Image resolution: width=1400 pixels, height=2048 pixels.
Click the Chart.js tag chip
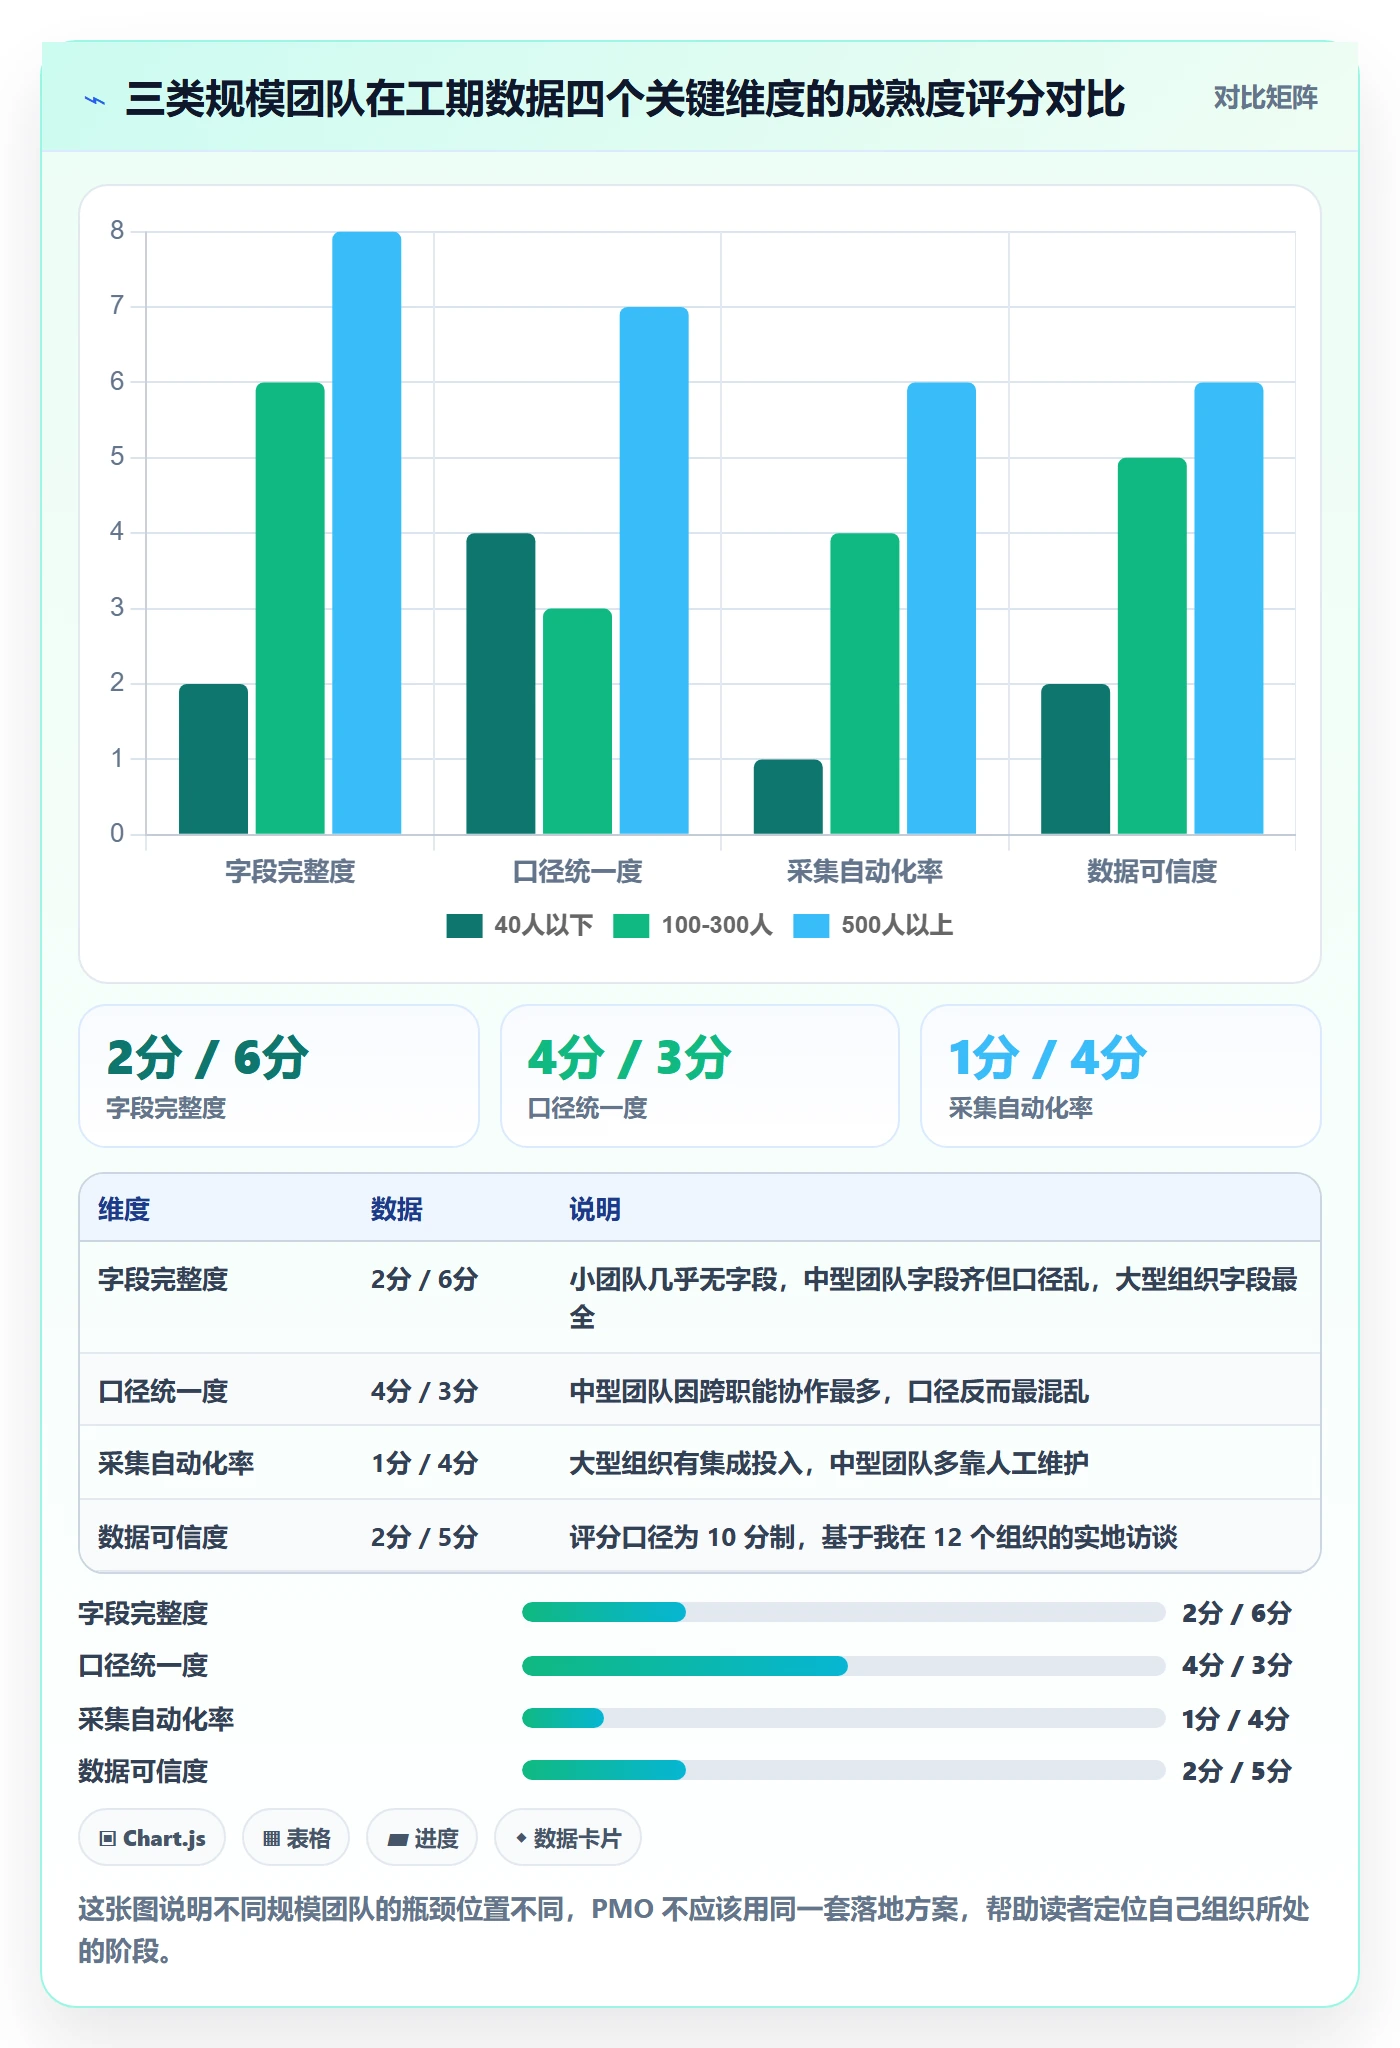pyautogui.click(x=152, y=1838)
